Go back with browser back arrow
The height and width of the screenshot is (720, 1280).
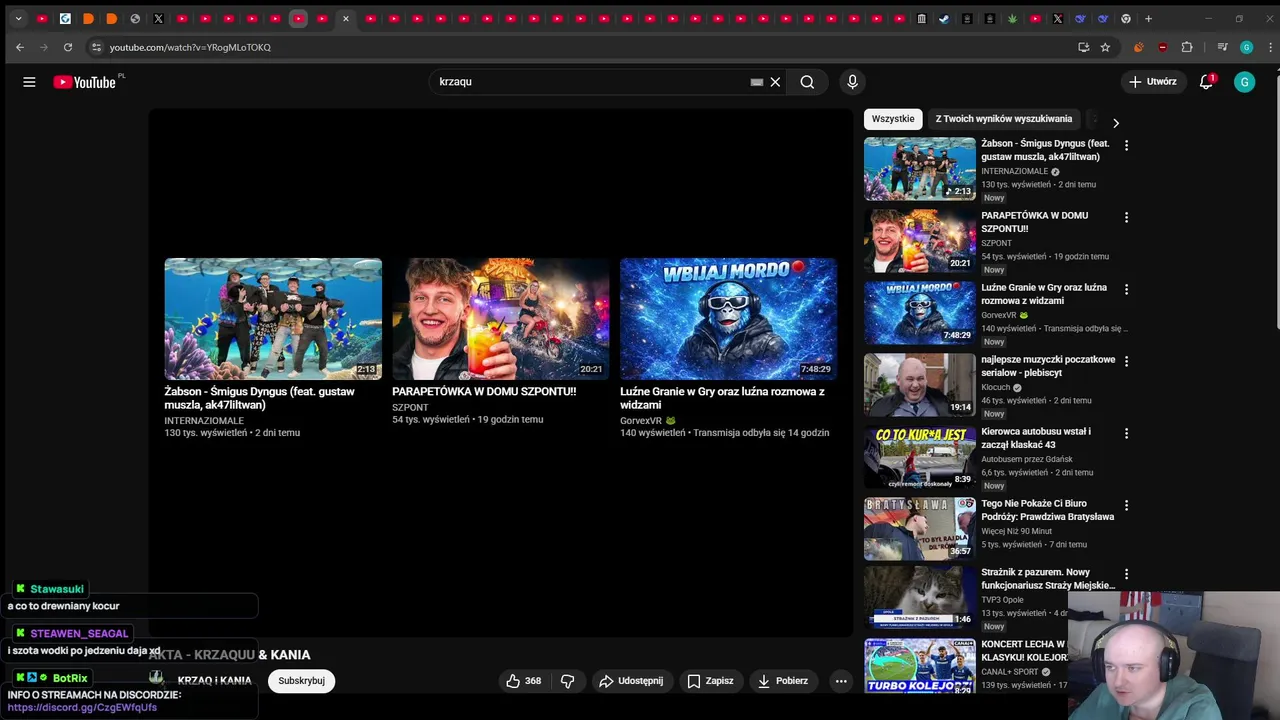tap(20, 47)
